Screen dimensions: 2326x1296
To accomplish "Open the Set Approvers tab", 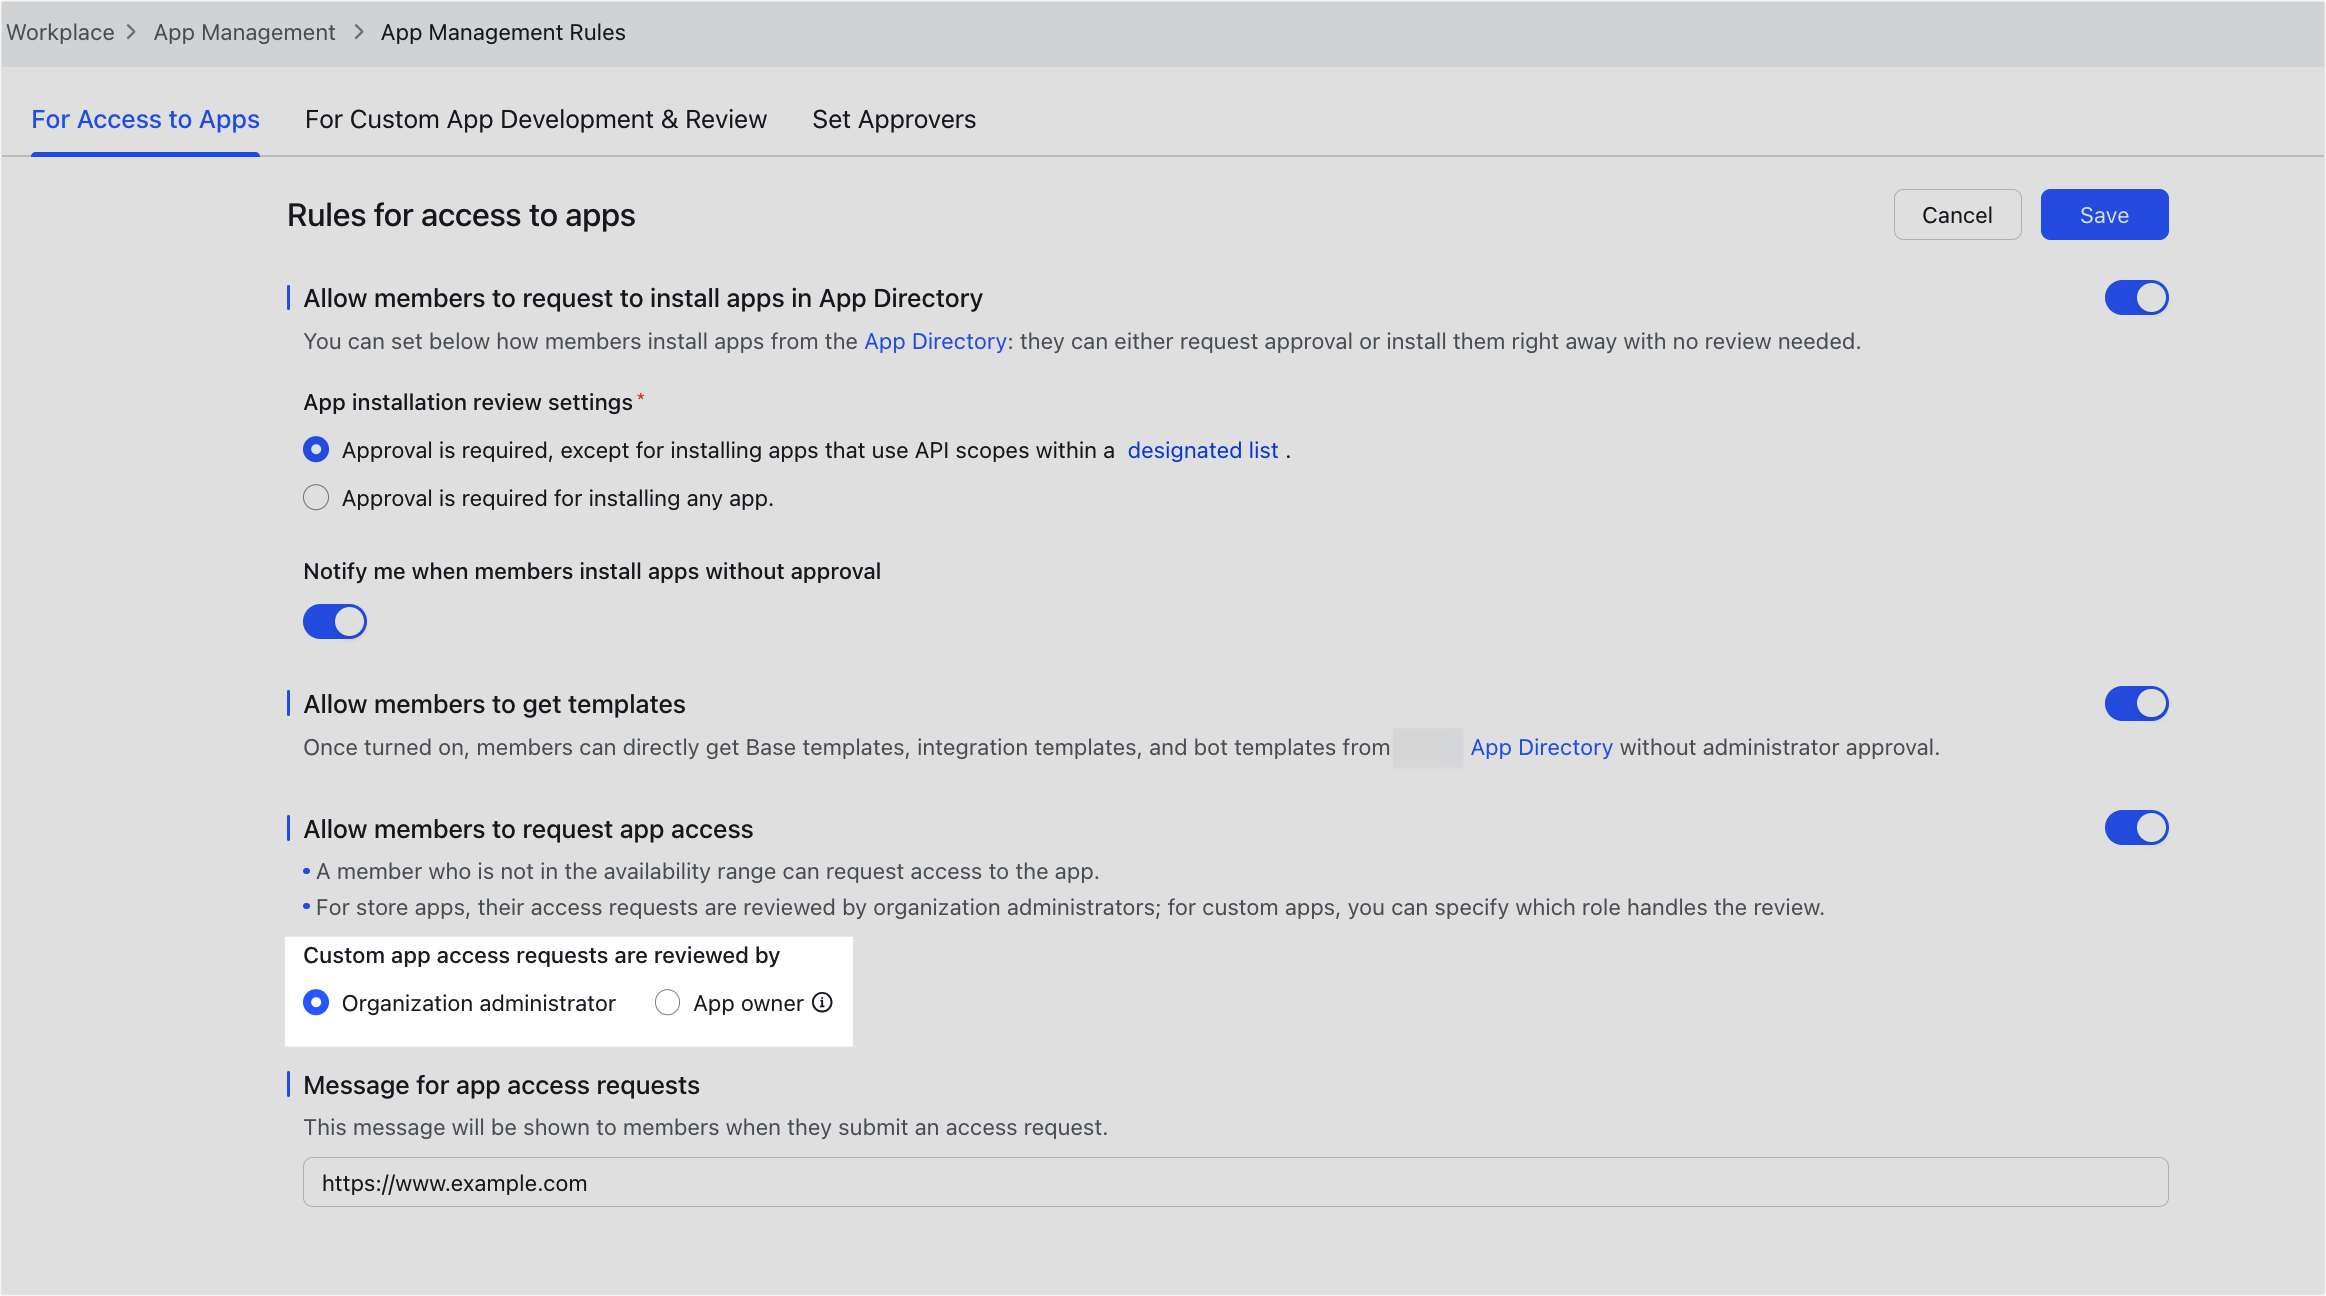I will coord(894,120).
